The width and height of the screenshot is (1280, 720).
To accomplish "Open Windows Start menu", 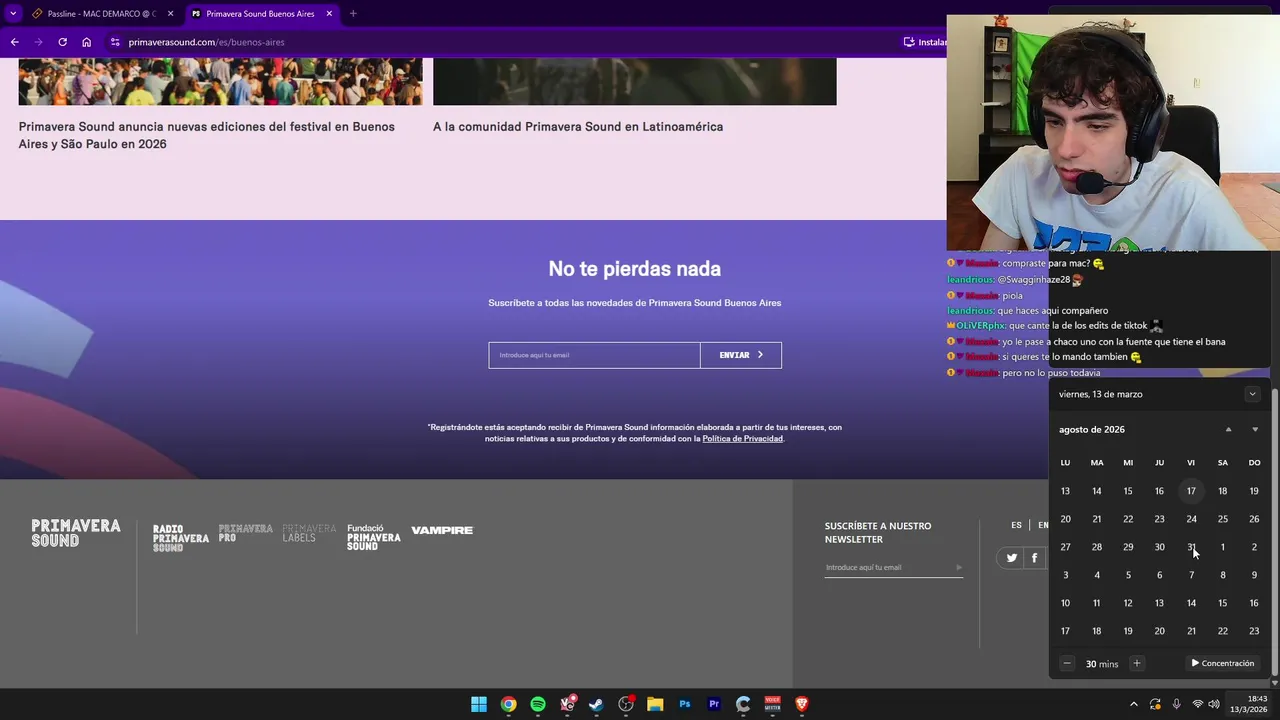I will [479, 704].
